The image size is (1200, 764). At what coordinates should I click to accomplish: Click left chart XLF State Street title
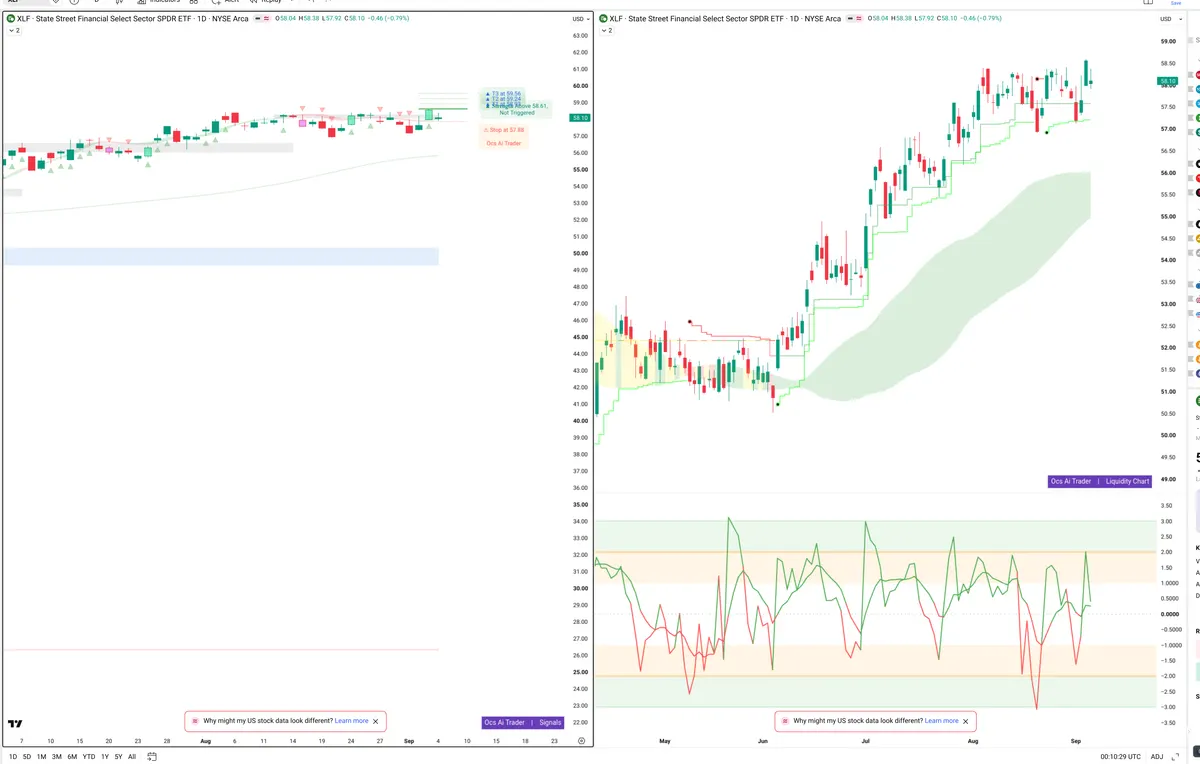132,19
